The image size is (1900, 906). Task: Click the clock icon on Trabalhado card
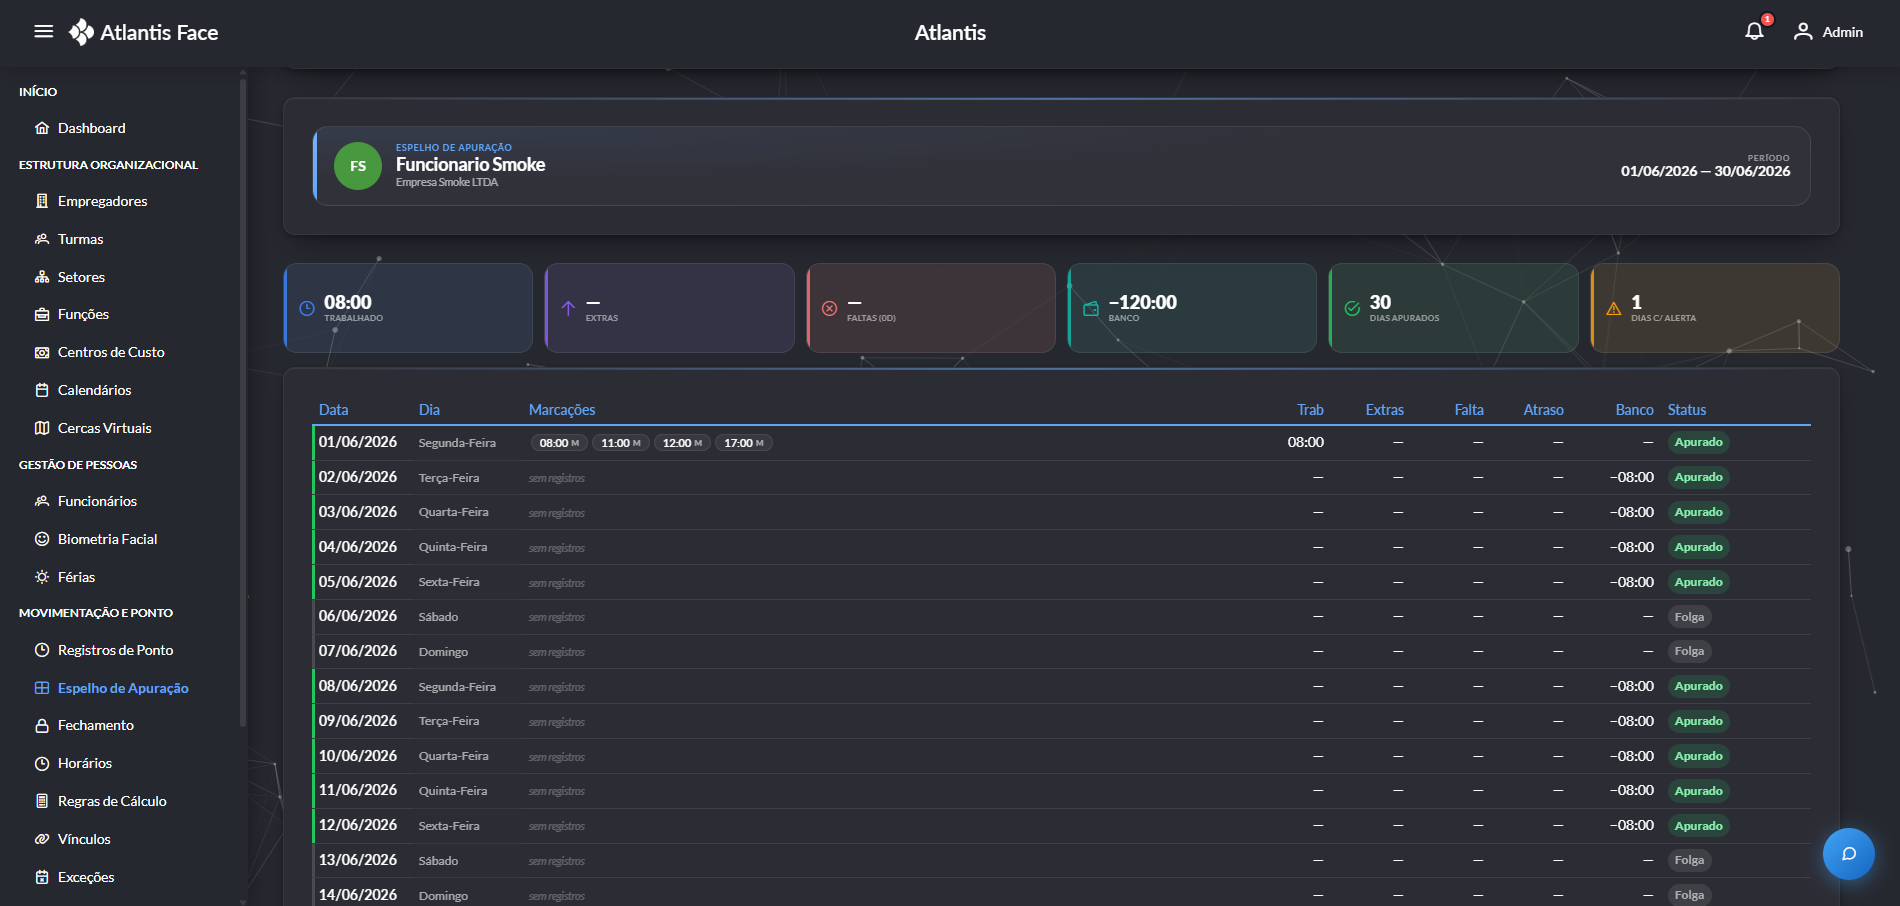[307, 308]
